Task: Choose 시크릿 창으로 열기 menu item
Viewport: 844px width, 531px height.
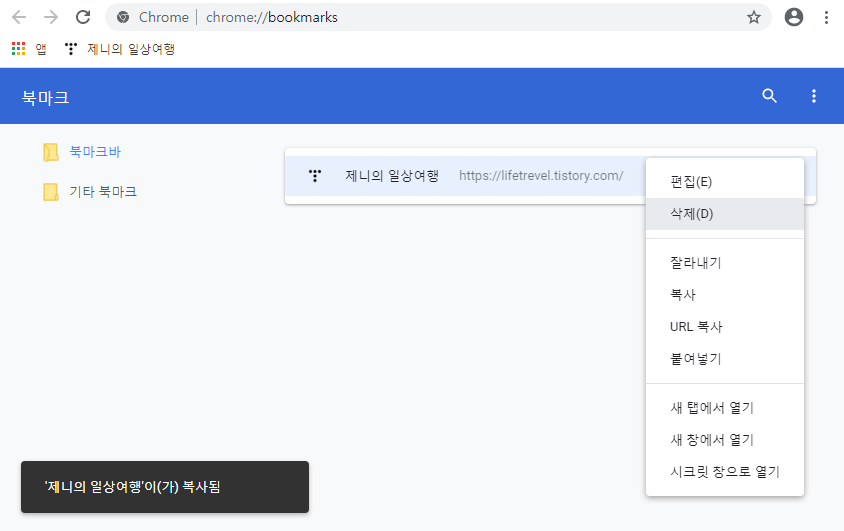Action: (725, 472)
